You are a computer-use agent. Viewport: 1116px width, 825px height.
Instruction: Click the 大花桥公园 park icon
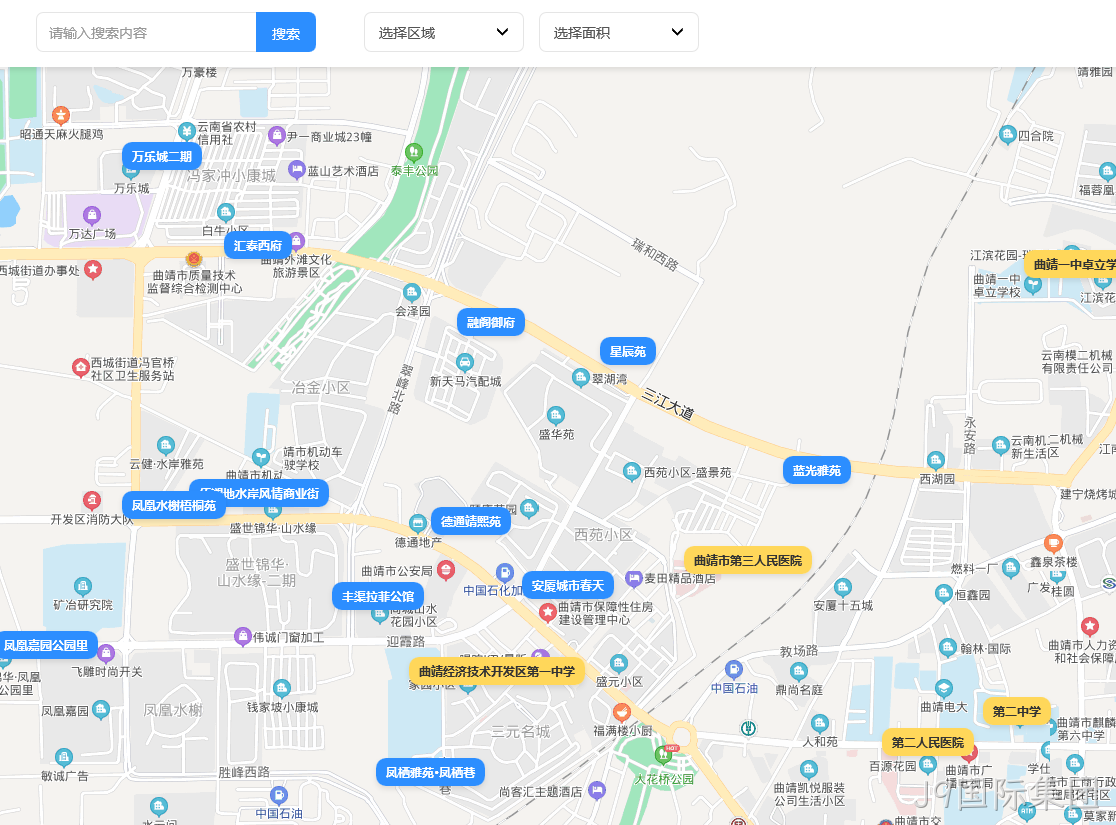coord(663,755)
